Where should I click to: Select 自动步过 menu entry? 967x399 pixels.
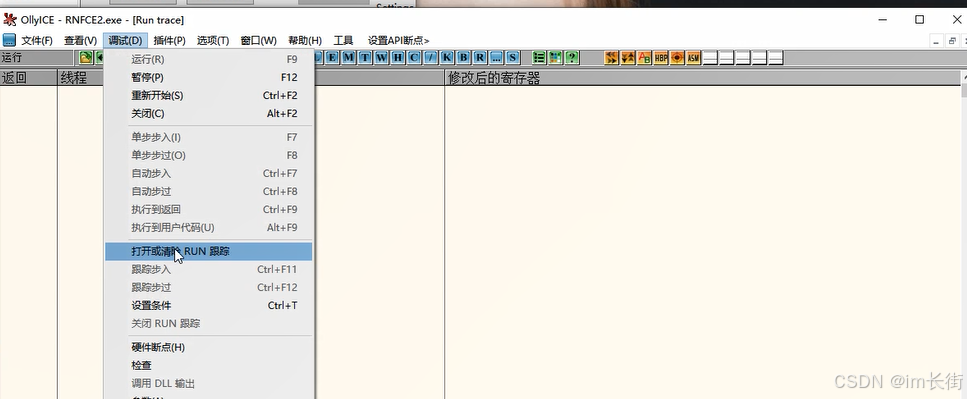tap(208, 191)
